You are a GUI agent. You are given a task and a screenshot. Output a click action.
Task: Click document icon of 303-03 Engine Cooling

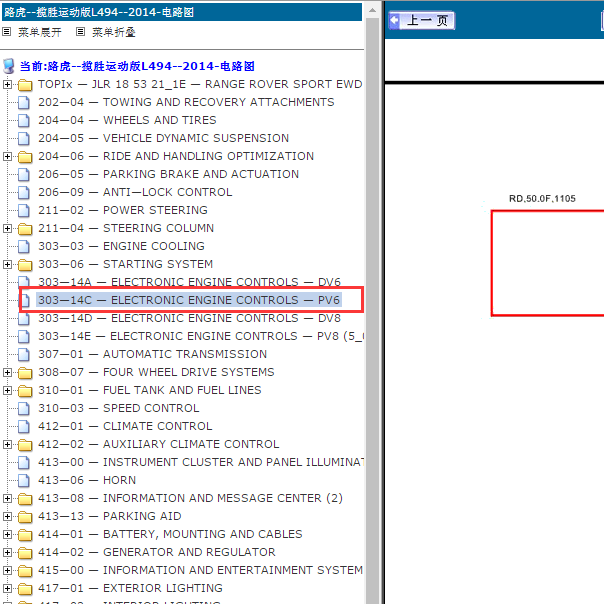(24, 247)
